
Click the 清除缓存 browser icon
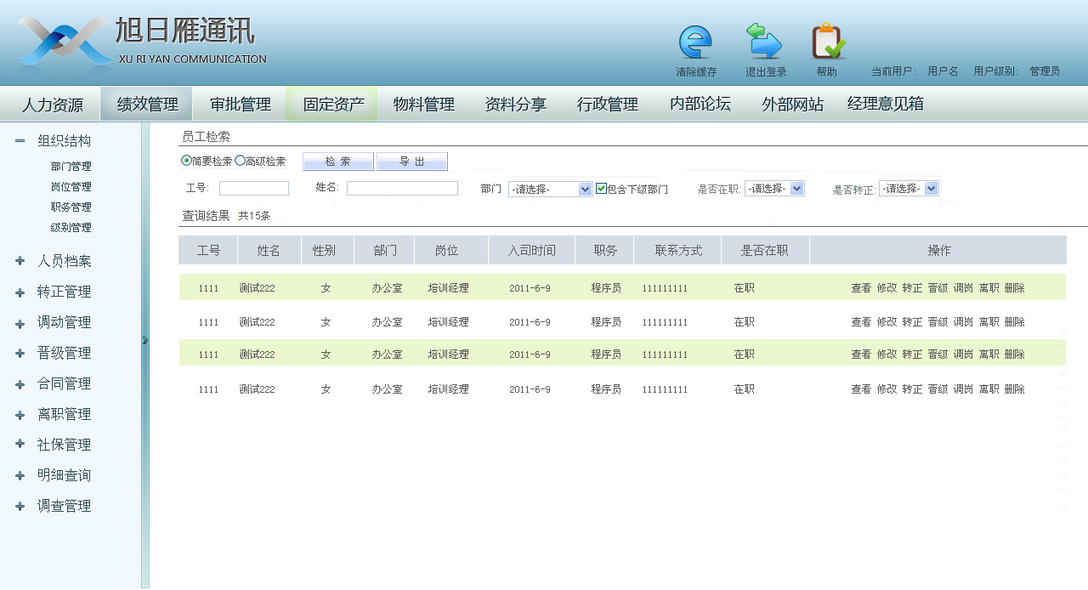[x=695, y=42]
